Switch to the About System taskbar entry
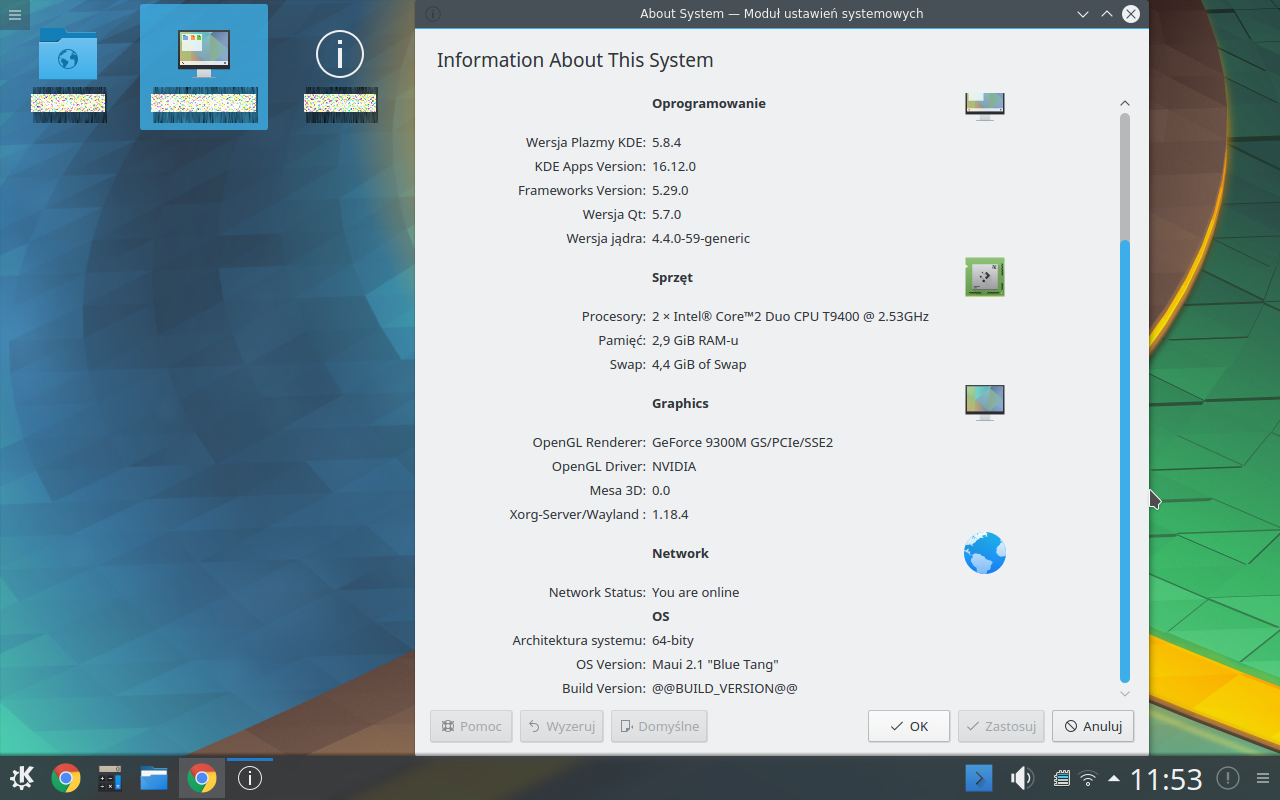 pyautogui.click(x=250, y=778)
